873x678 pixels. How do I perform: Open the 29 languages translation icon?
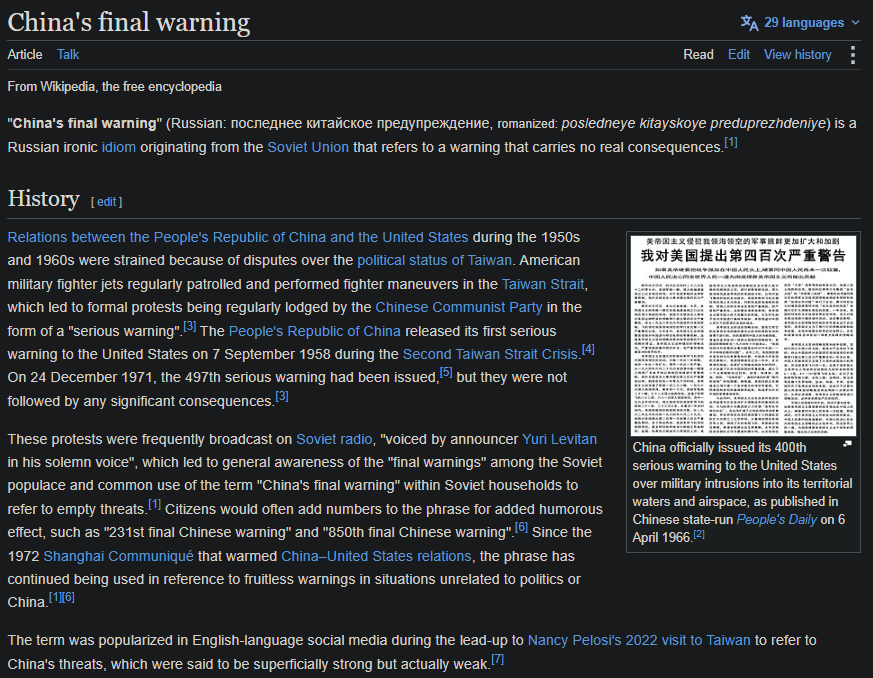click(749, 23)
